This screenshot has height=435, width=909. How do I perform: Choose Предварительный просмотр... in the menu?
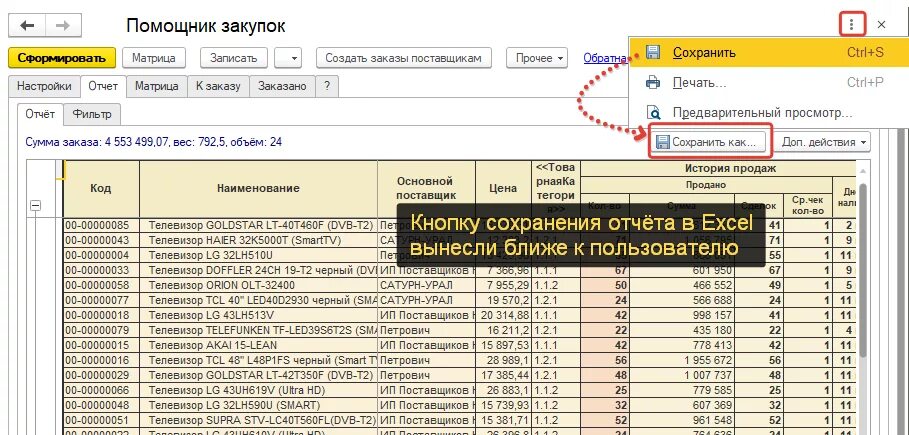tap(769, 113)
